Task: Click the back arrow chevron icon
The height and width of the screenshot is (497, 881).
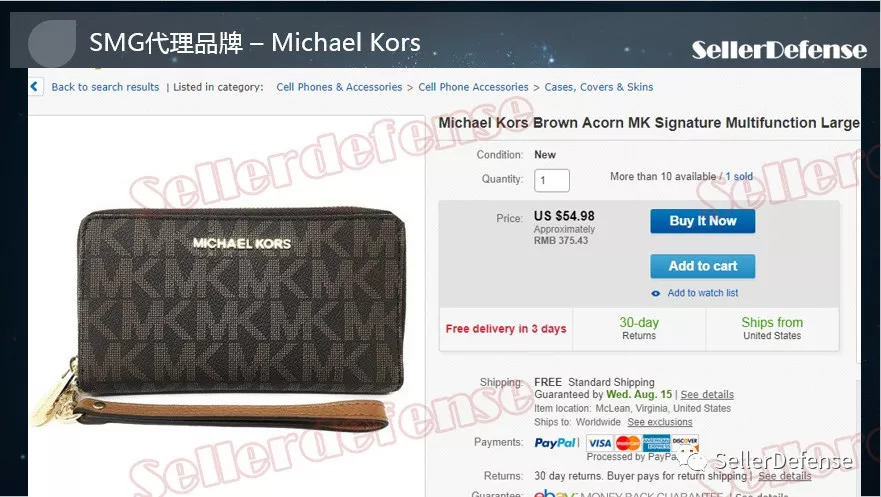Action: point(35,86)
